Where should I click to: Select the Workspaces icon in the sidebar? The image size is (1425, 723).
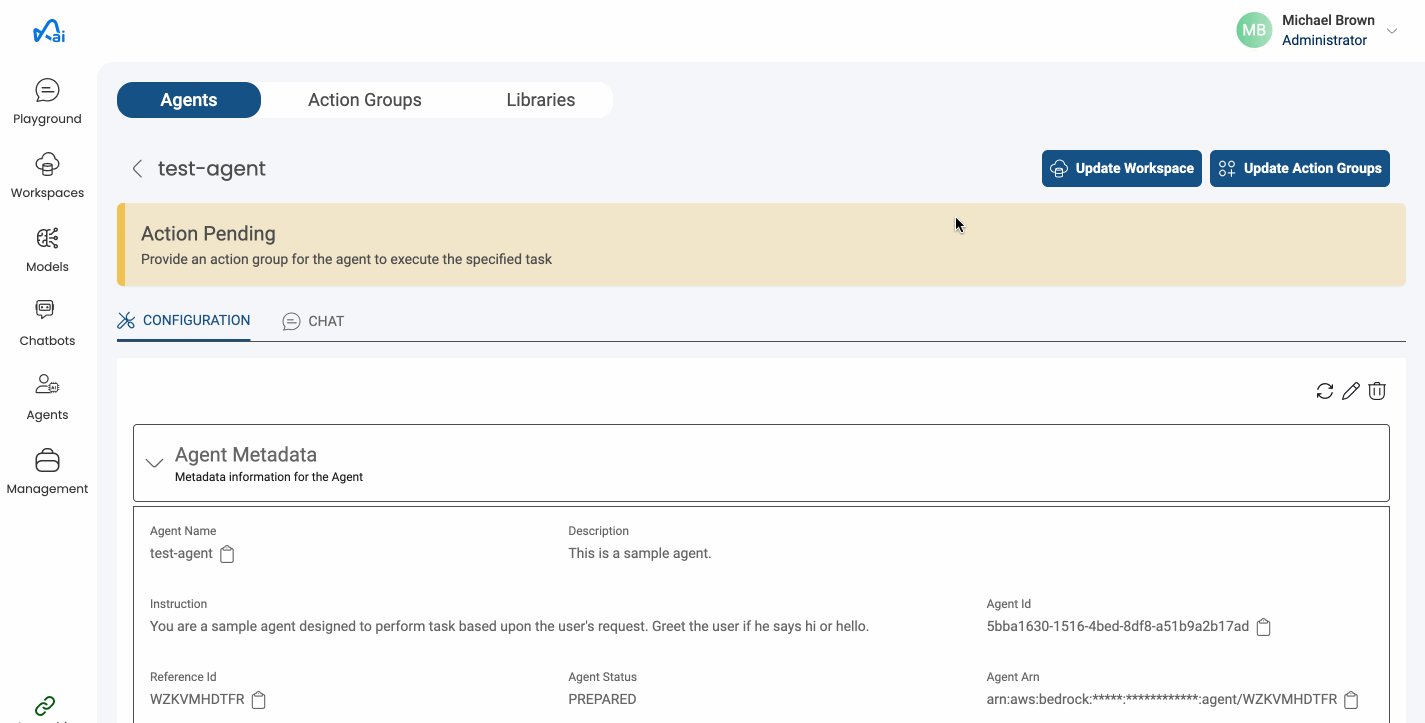(46, 175)
